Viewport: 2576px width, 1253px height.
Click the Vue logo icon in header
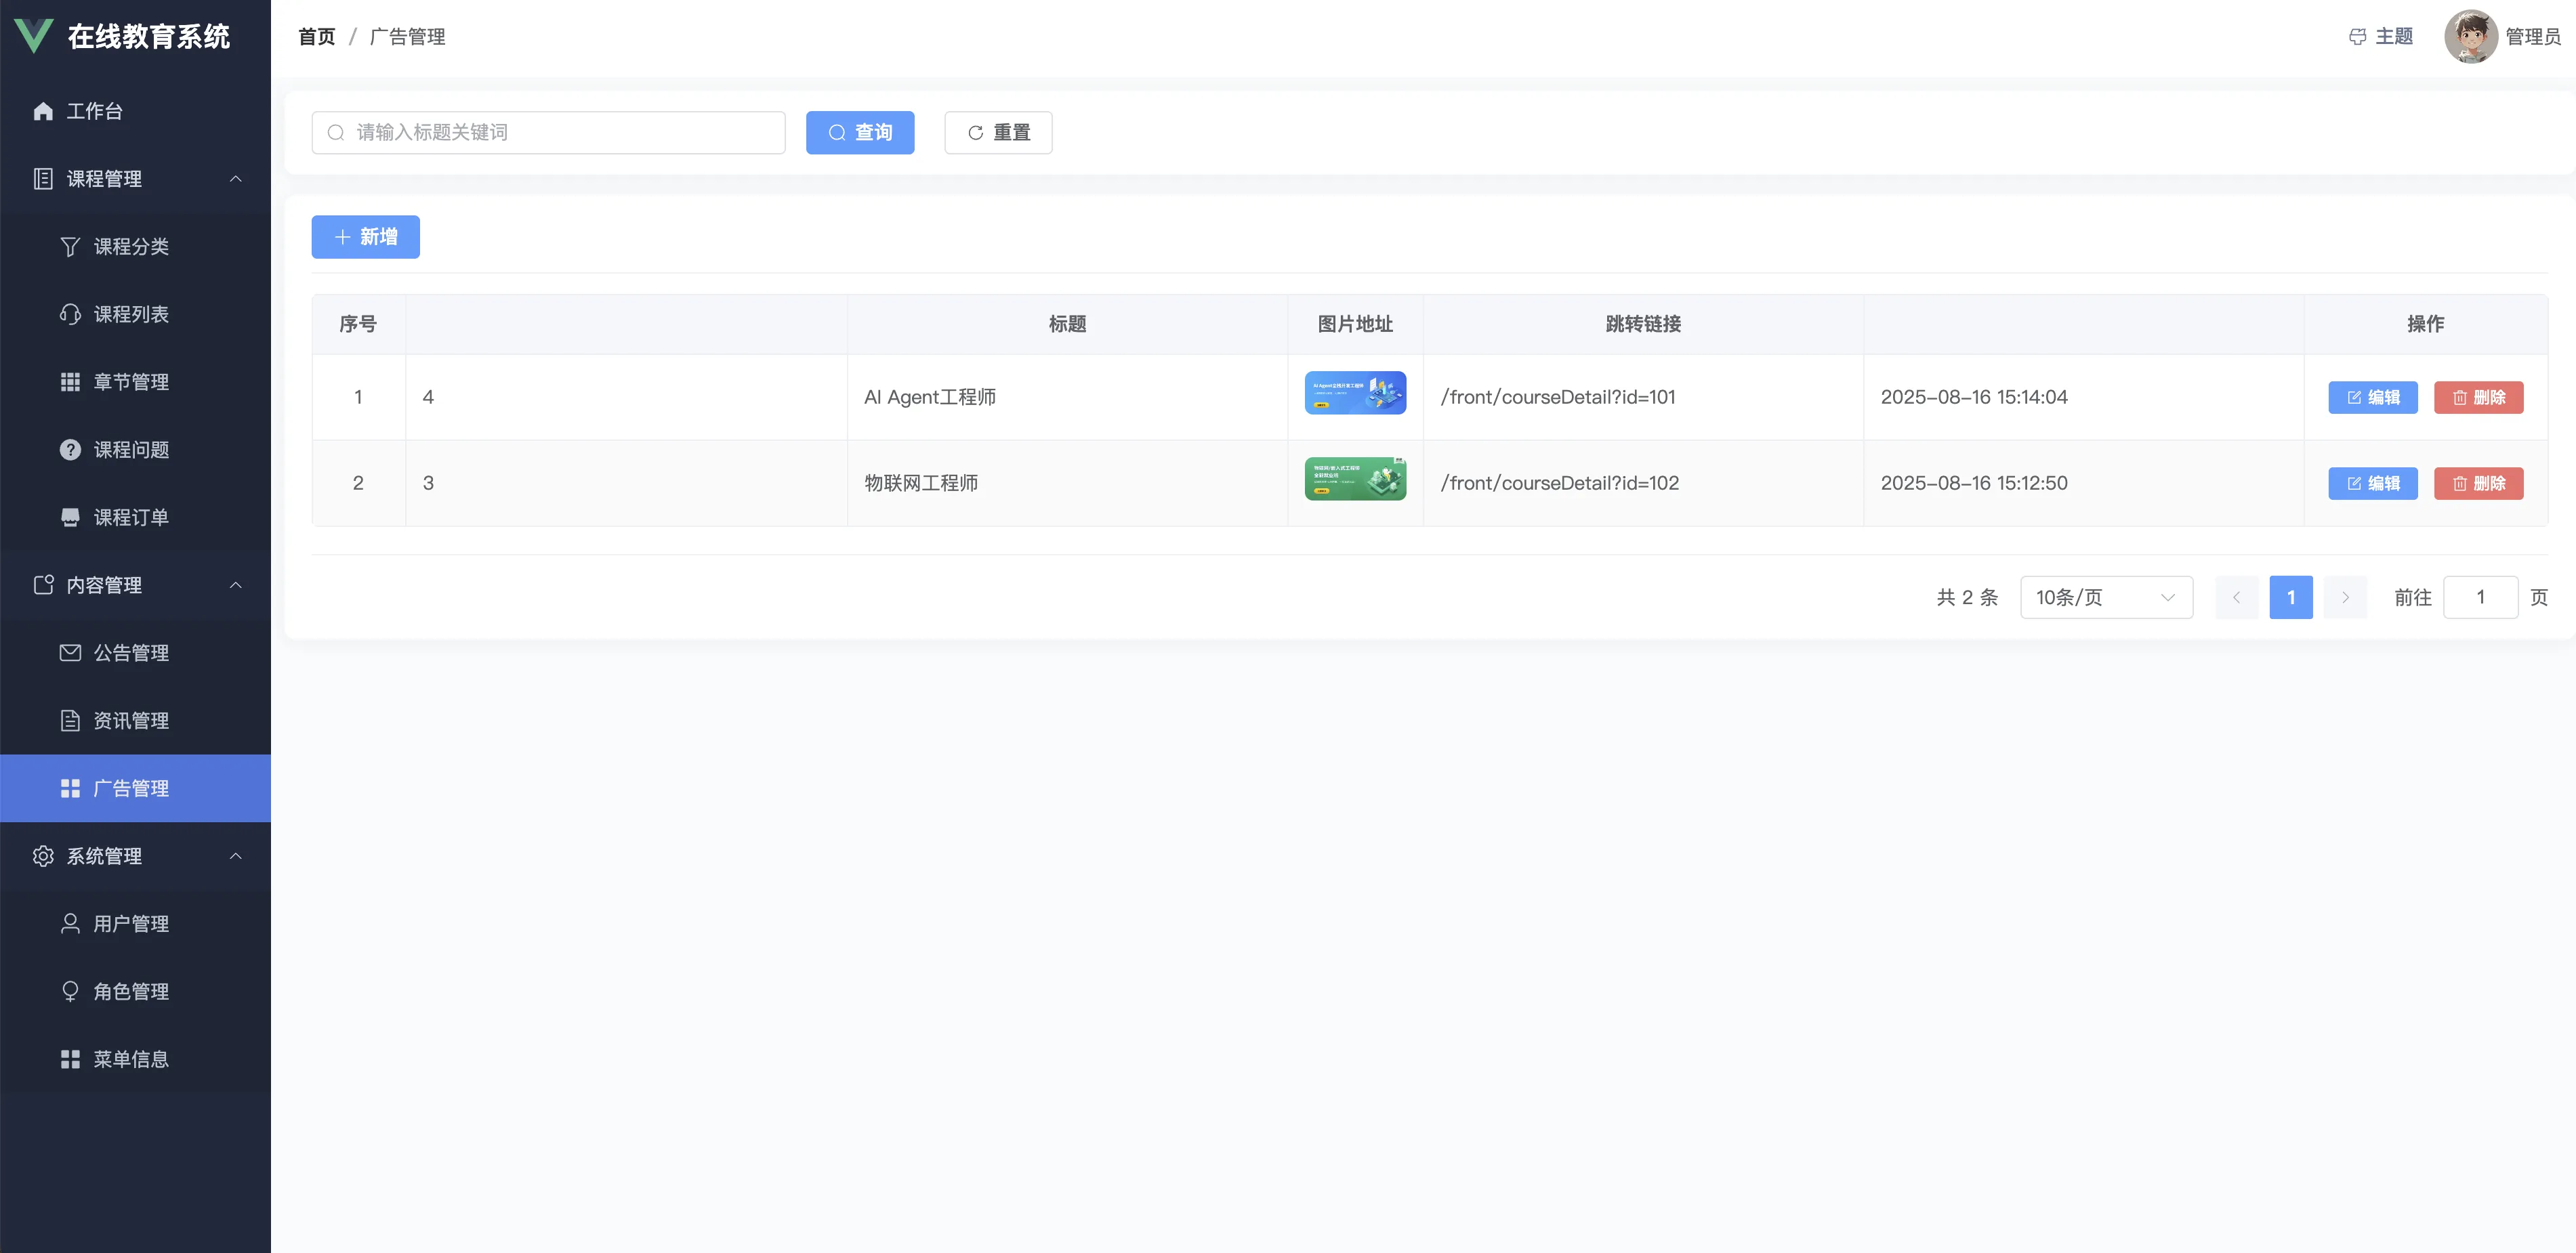(x=33, y=36)
